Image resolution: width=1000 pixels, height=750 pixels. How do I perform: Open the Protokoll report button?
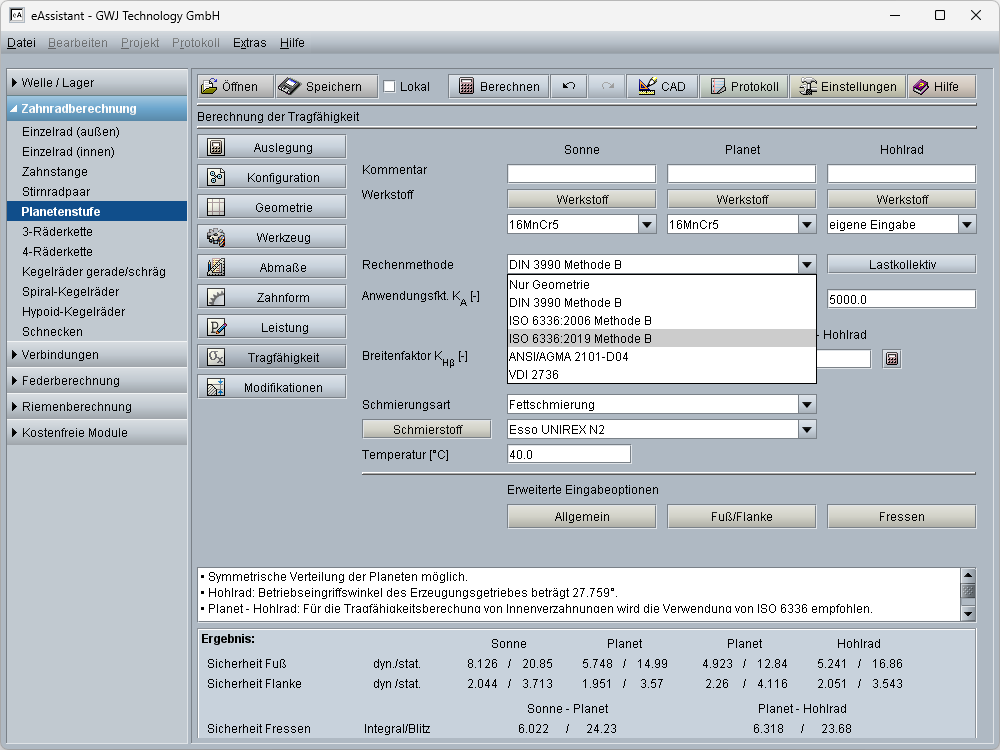[743, 87]
